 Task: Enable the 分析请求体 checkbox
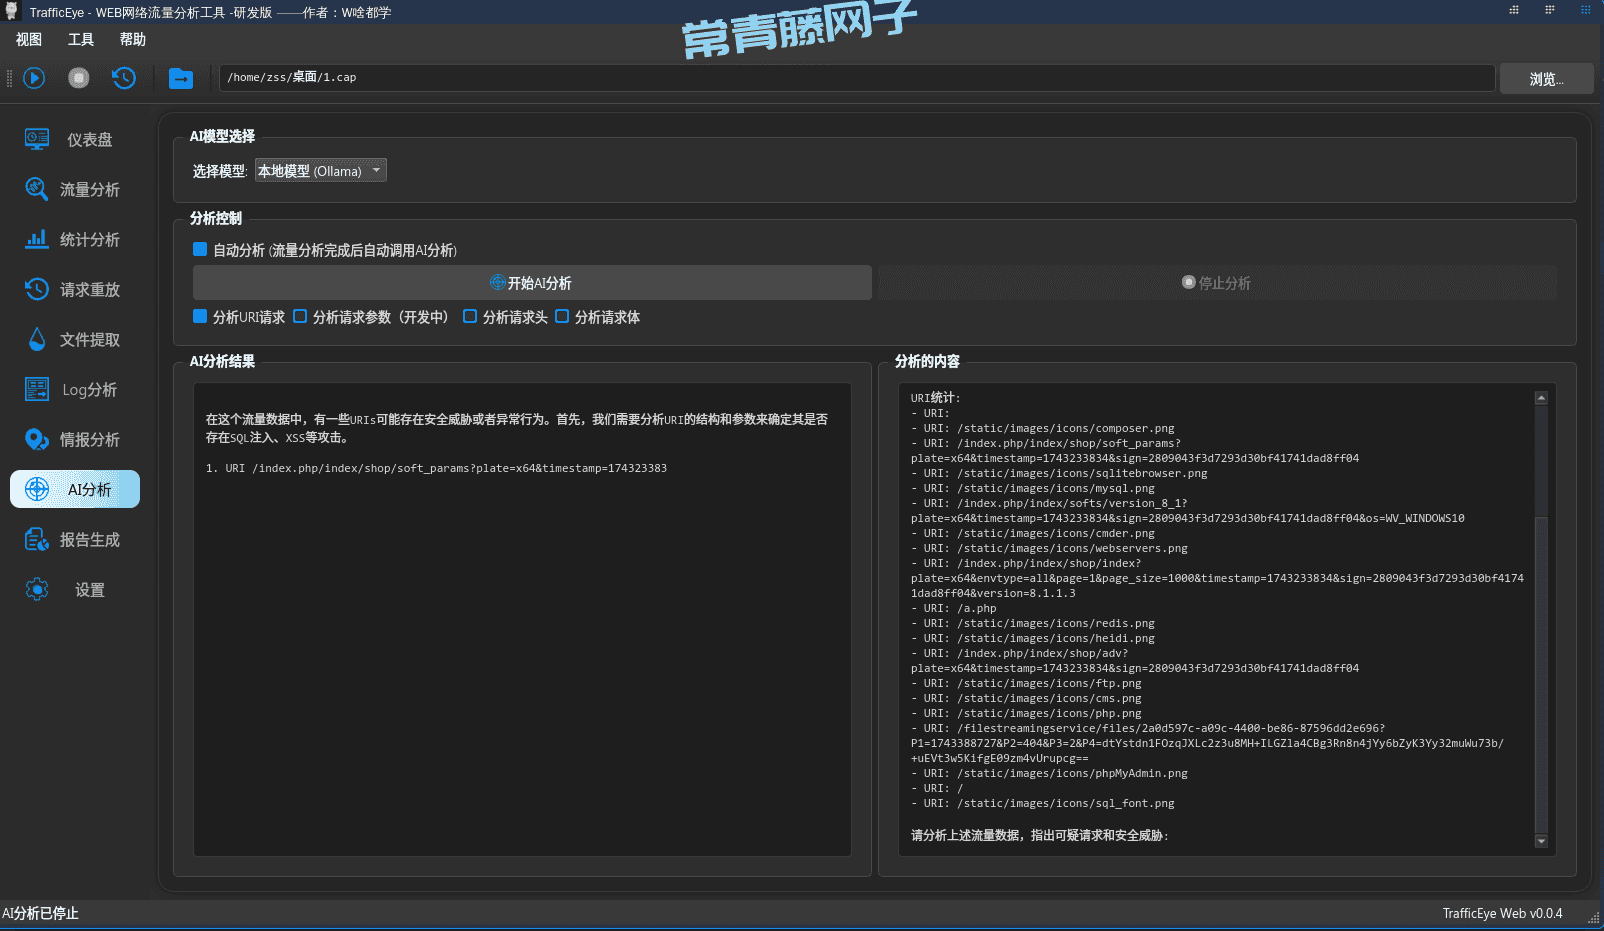(x=562, y=317)
